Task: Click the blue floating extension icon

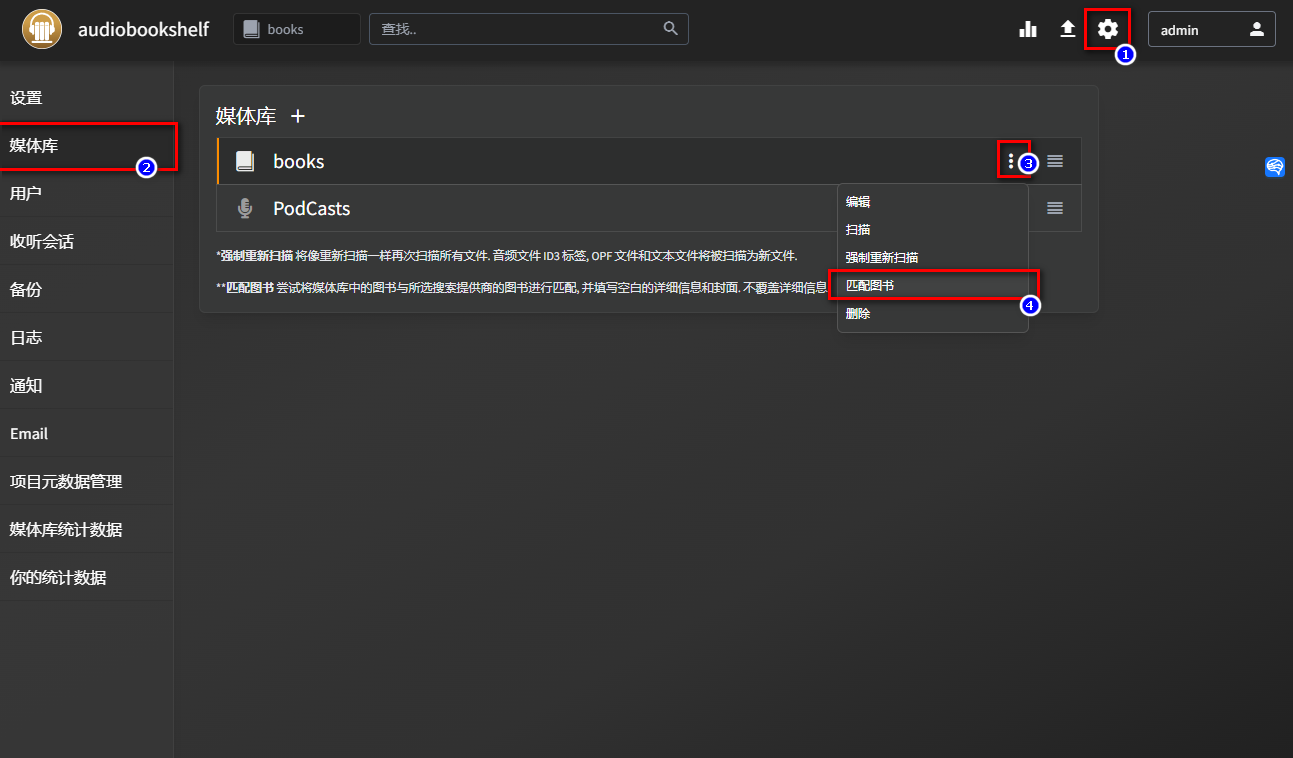Action: [x=1274, y=167]
